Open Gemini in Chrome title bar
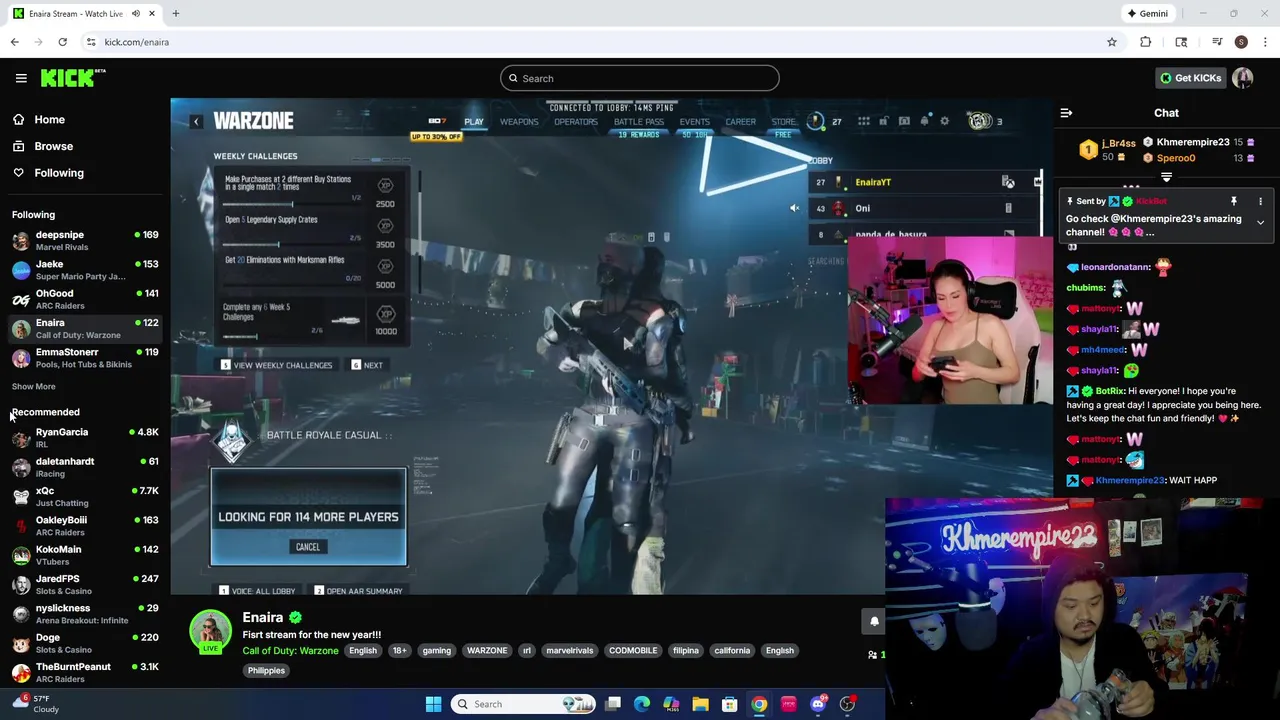This screenshot has width=1280, height=720. (x=1147, y=14)
